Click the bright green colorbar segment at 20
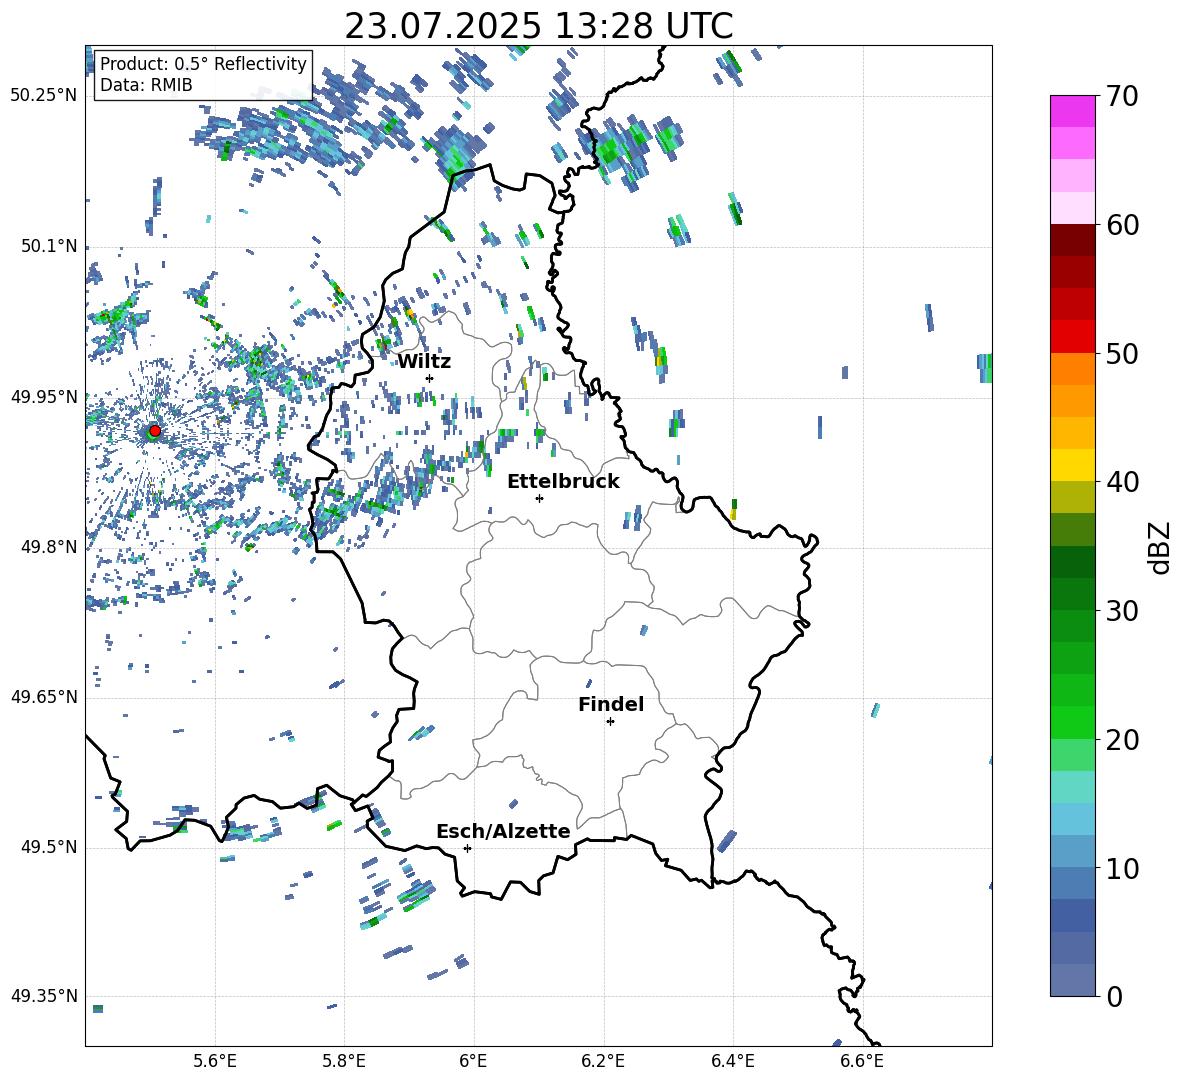 [x=1072, y=722]
